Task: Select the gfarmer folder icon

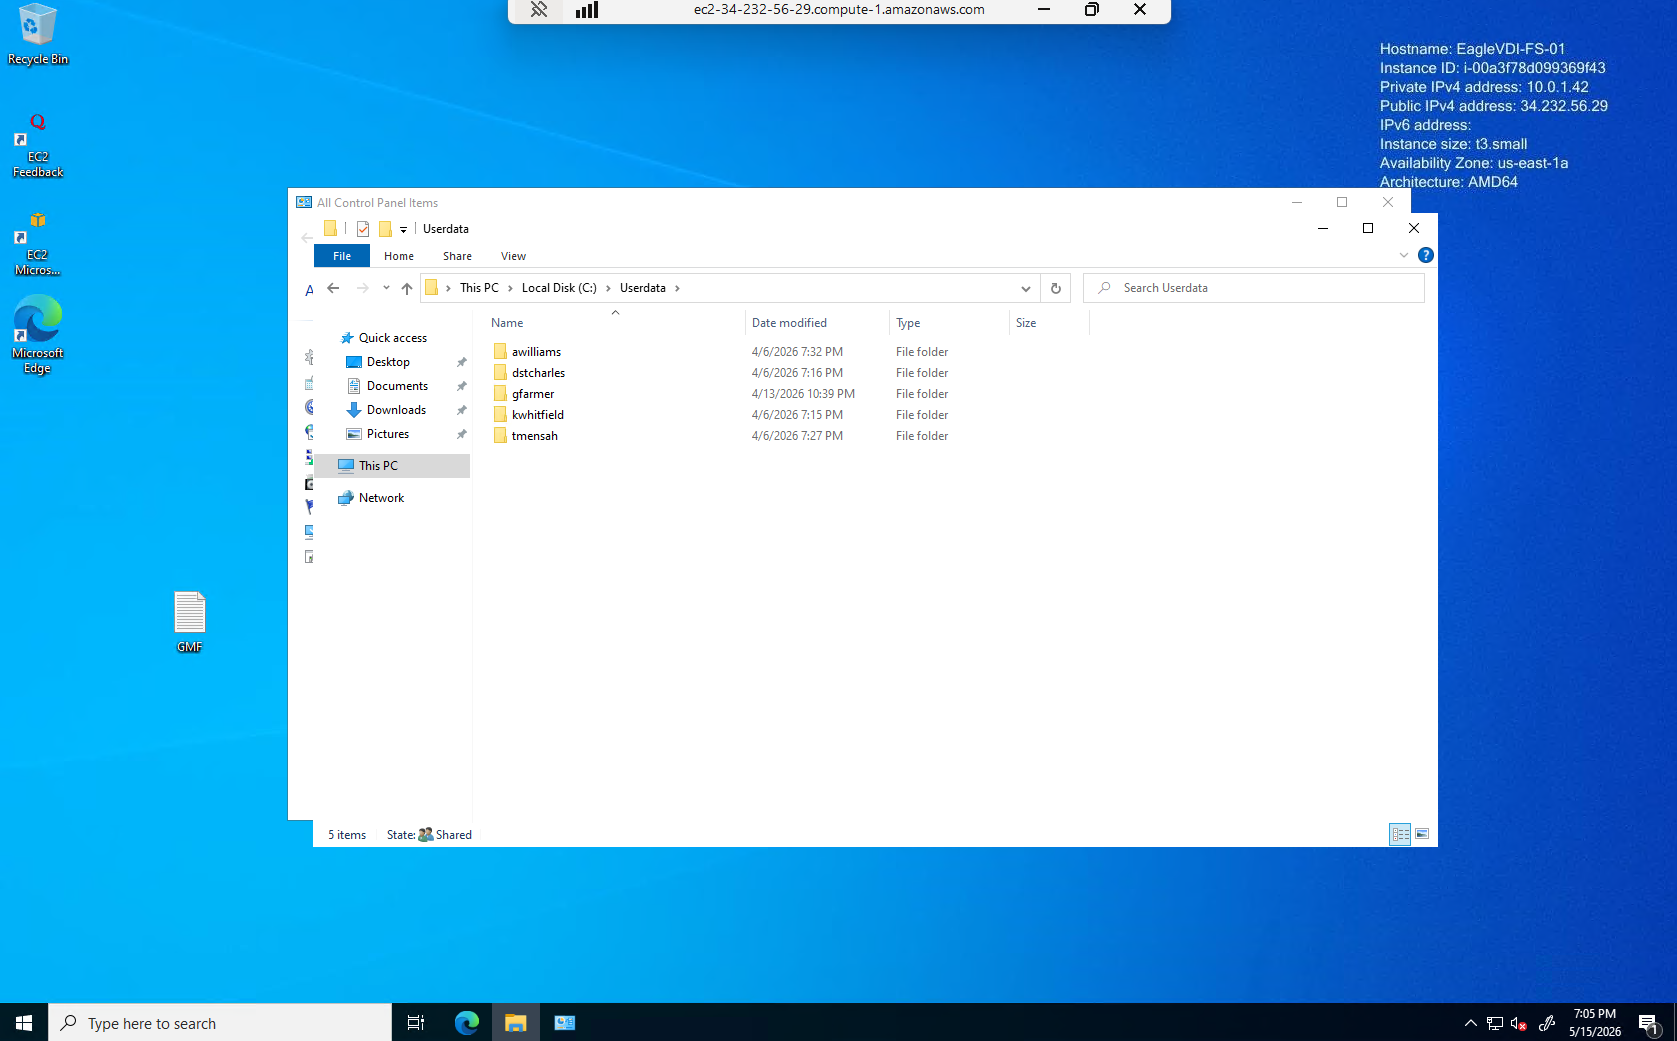Action: [500, 394]
